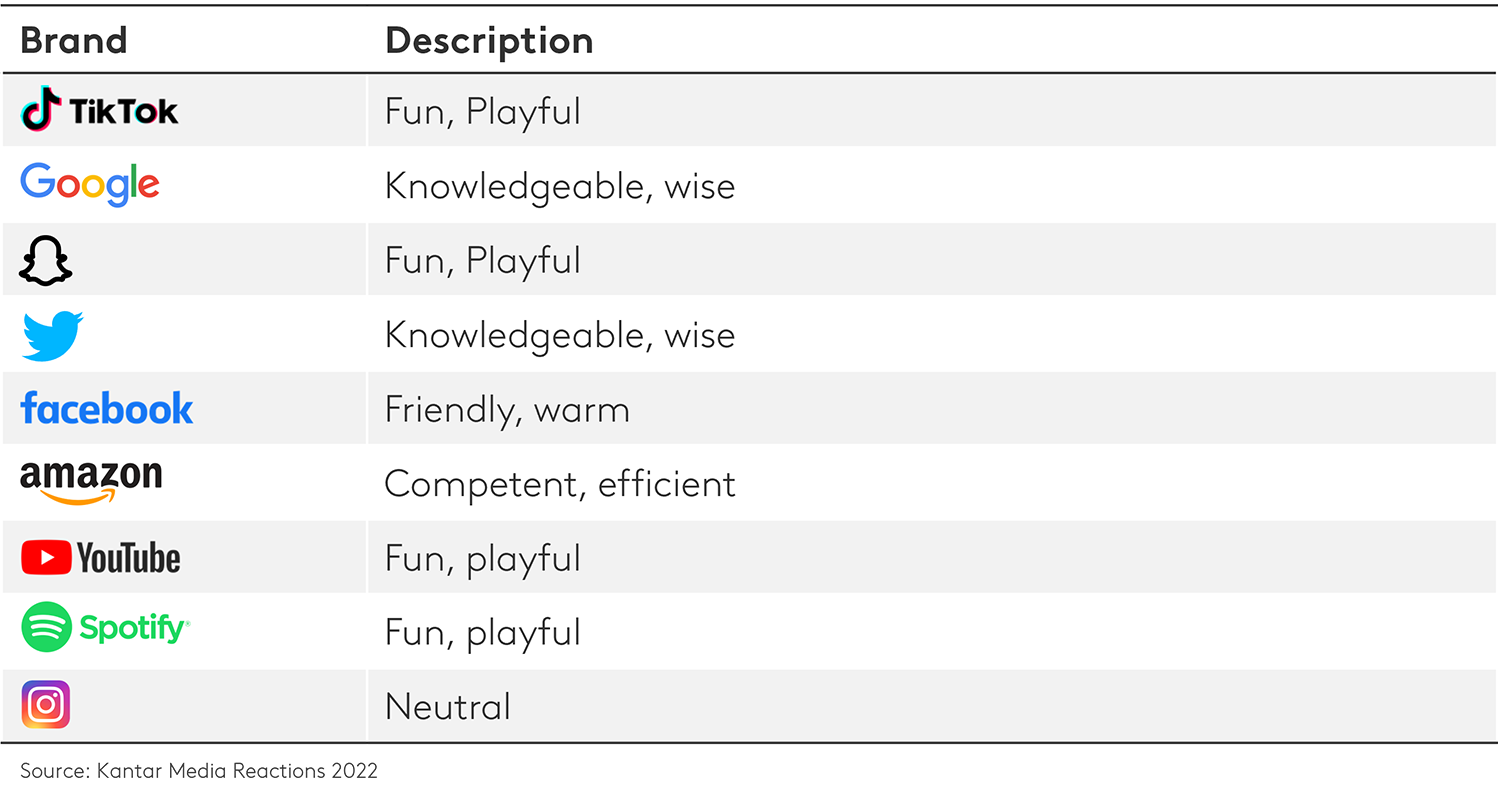
Task: Click the Kantar Media Reactions source text
Action: pyautogui.click(x=199, y=771)
